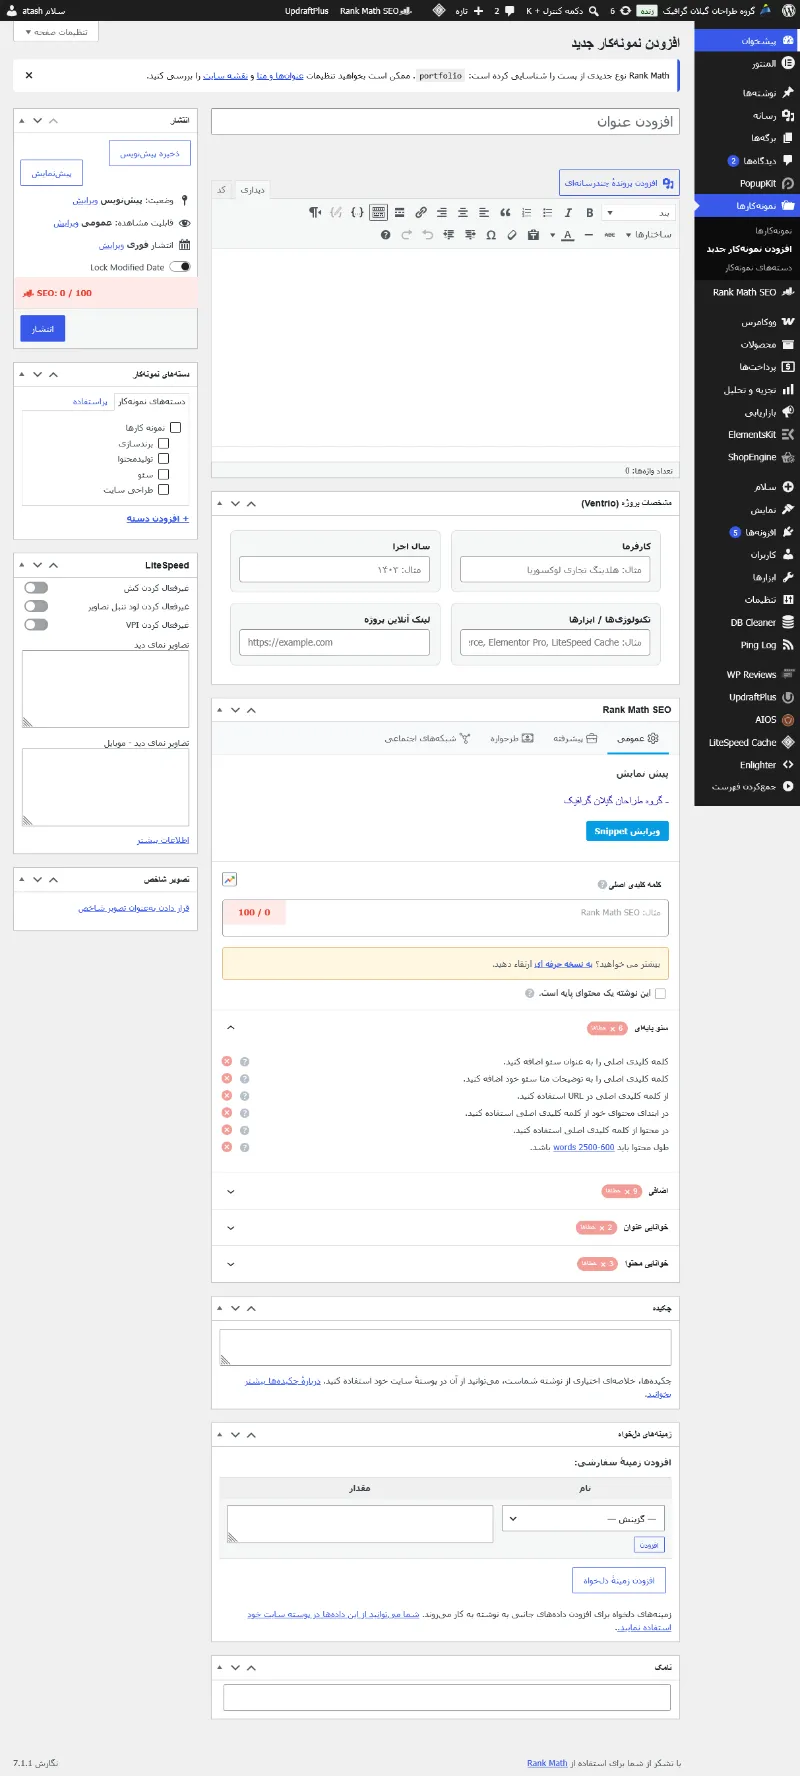800x1776 pixels.
Task: Click the editor help question-mark icon
Action: pos(385,235)
